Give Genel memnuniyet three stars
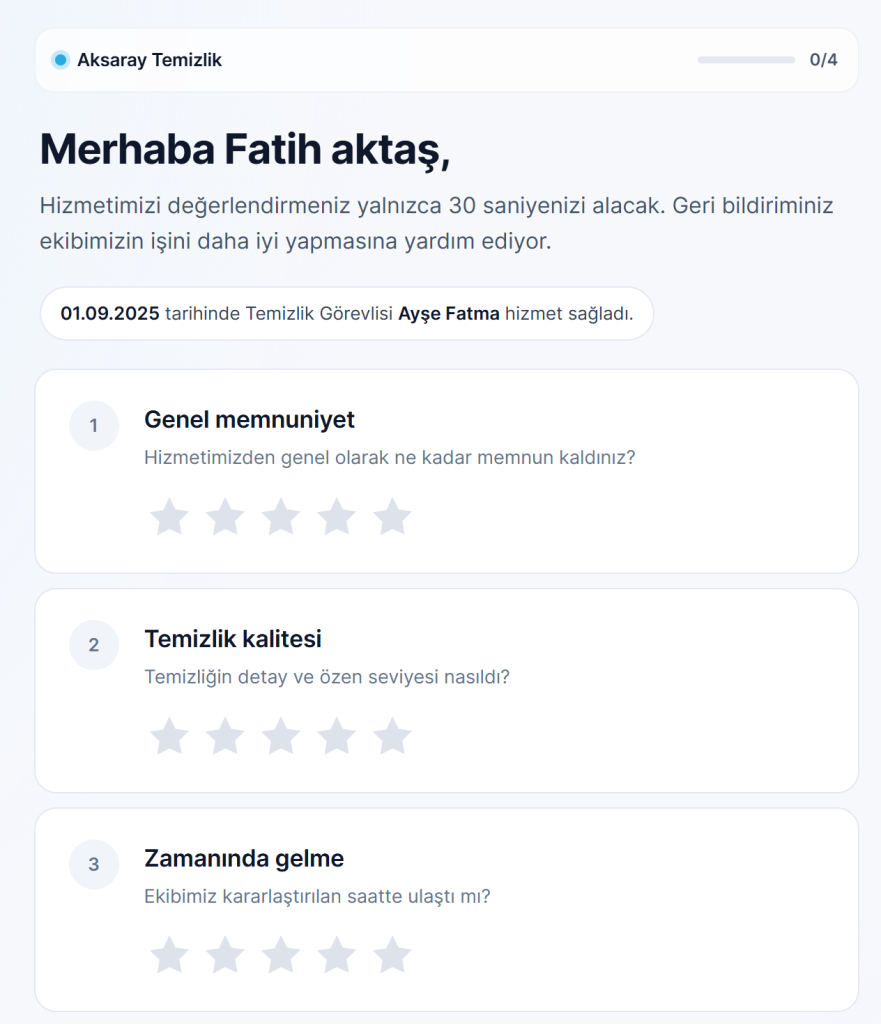Image resolution: width=881 pixels, height=1024 pixels. (x=281, y=517)
